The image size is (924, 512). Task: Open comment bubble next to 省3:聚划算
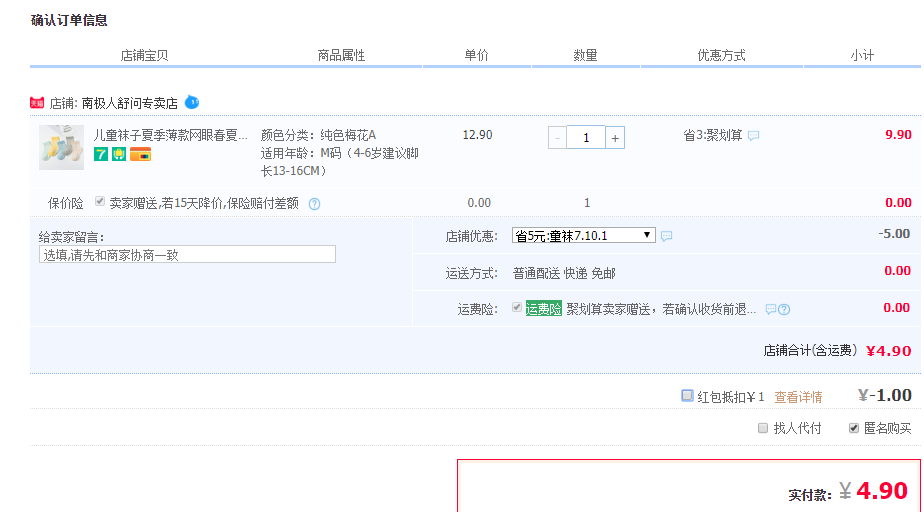click(x=753, y=136)
